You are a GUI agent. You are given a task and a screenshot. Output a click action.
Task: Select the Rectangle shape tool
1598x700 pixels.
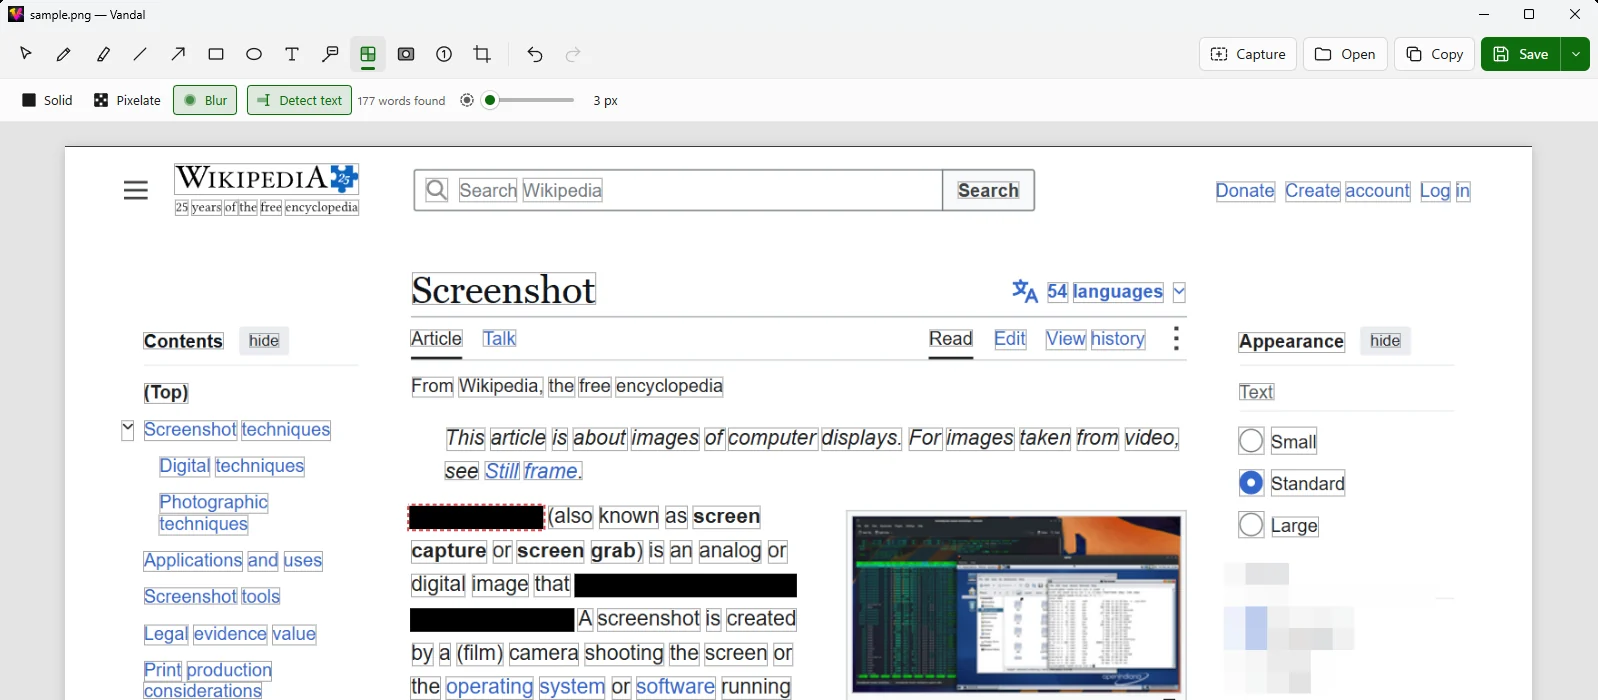[x=216, y=54]
